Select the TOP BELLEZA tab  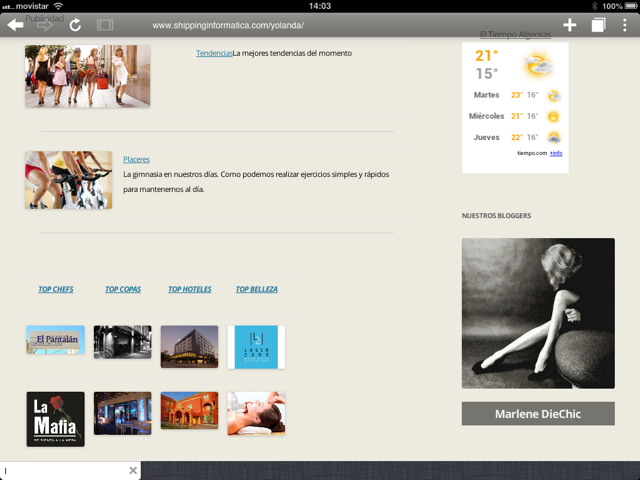click(x=257, y=289)
